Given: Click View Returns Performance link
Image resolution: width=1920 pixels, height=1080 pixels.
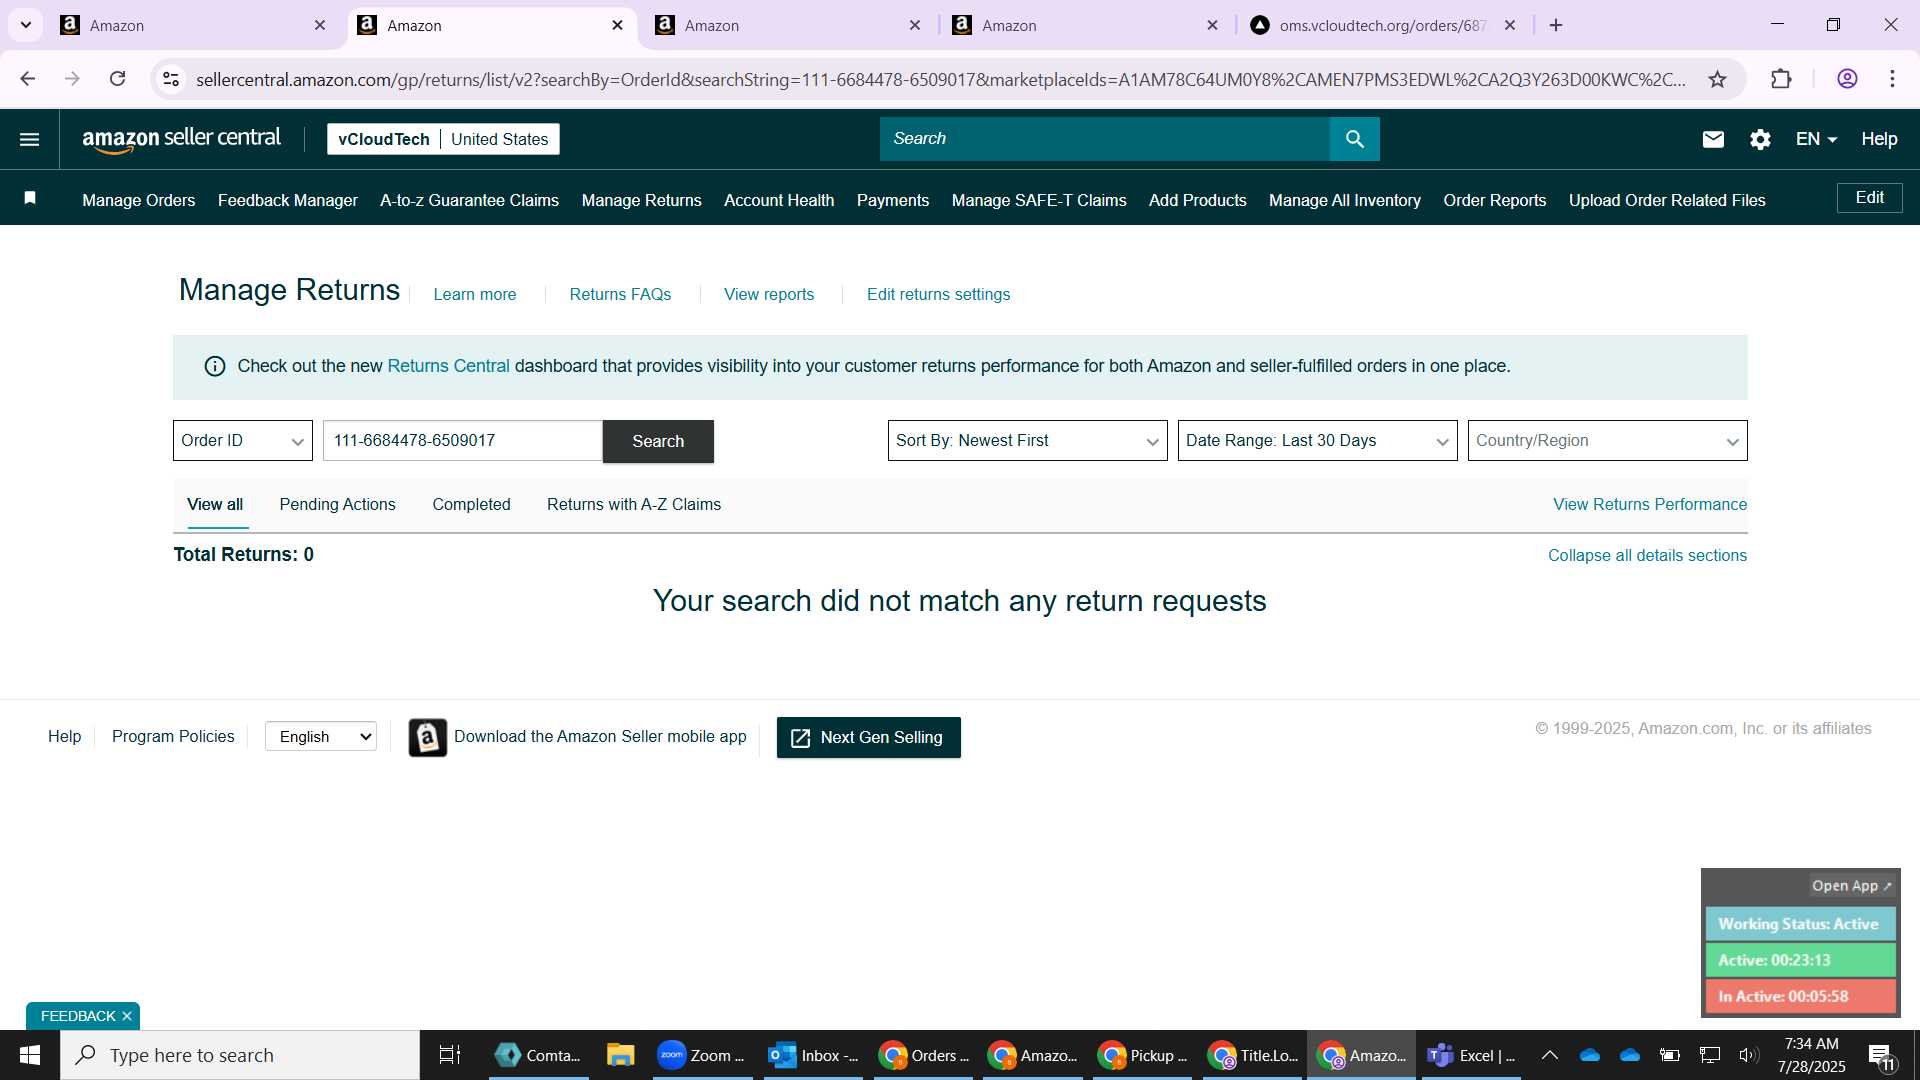Looking at the screenshot, I should pyautogui.click(x=1650, y=505).
